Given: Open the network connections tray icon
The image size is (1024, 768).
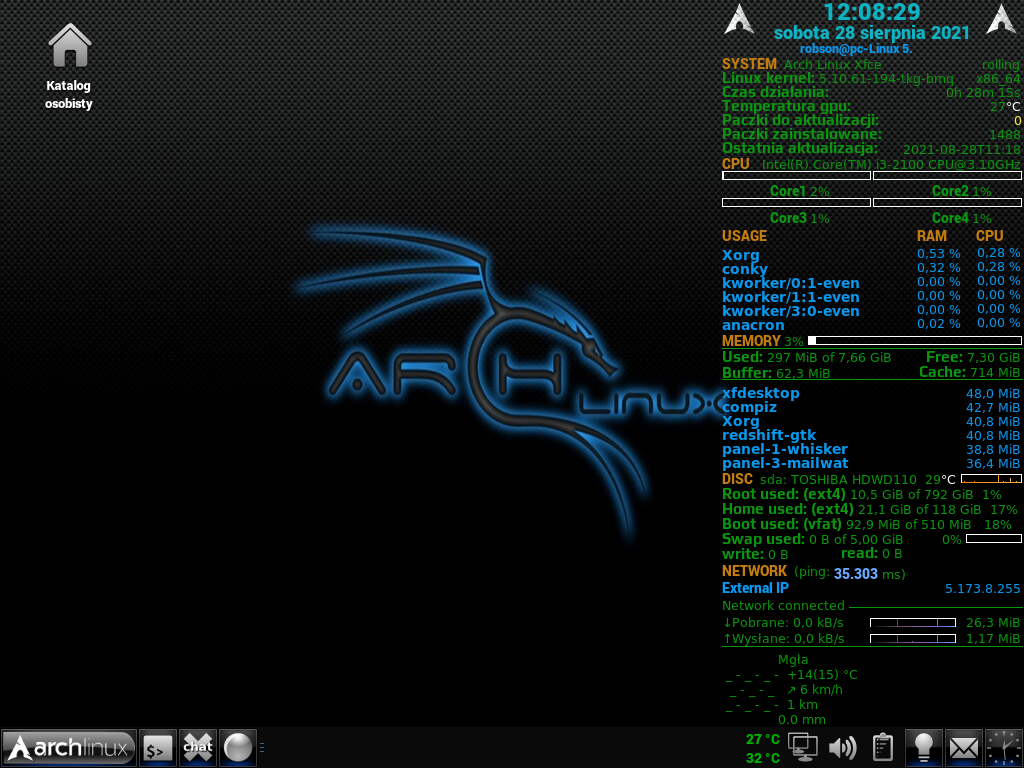Looking at the screenshot, I should [x=803, y=748].
